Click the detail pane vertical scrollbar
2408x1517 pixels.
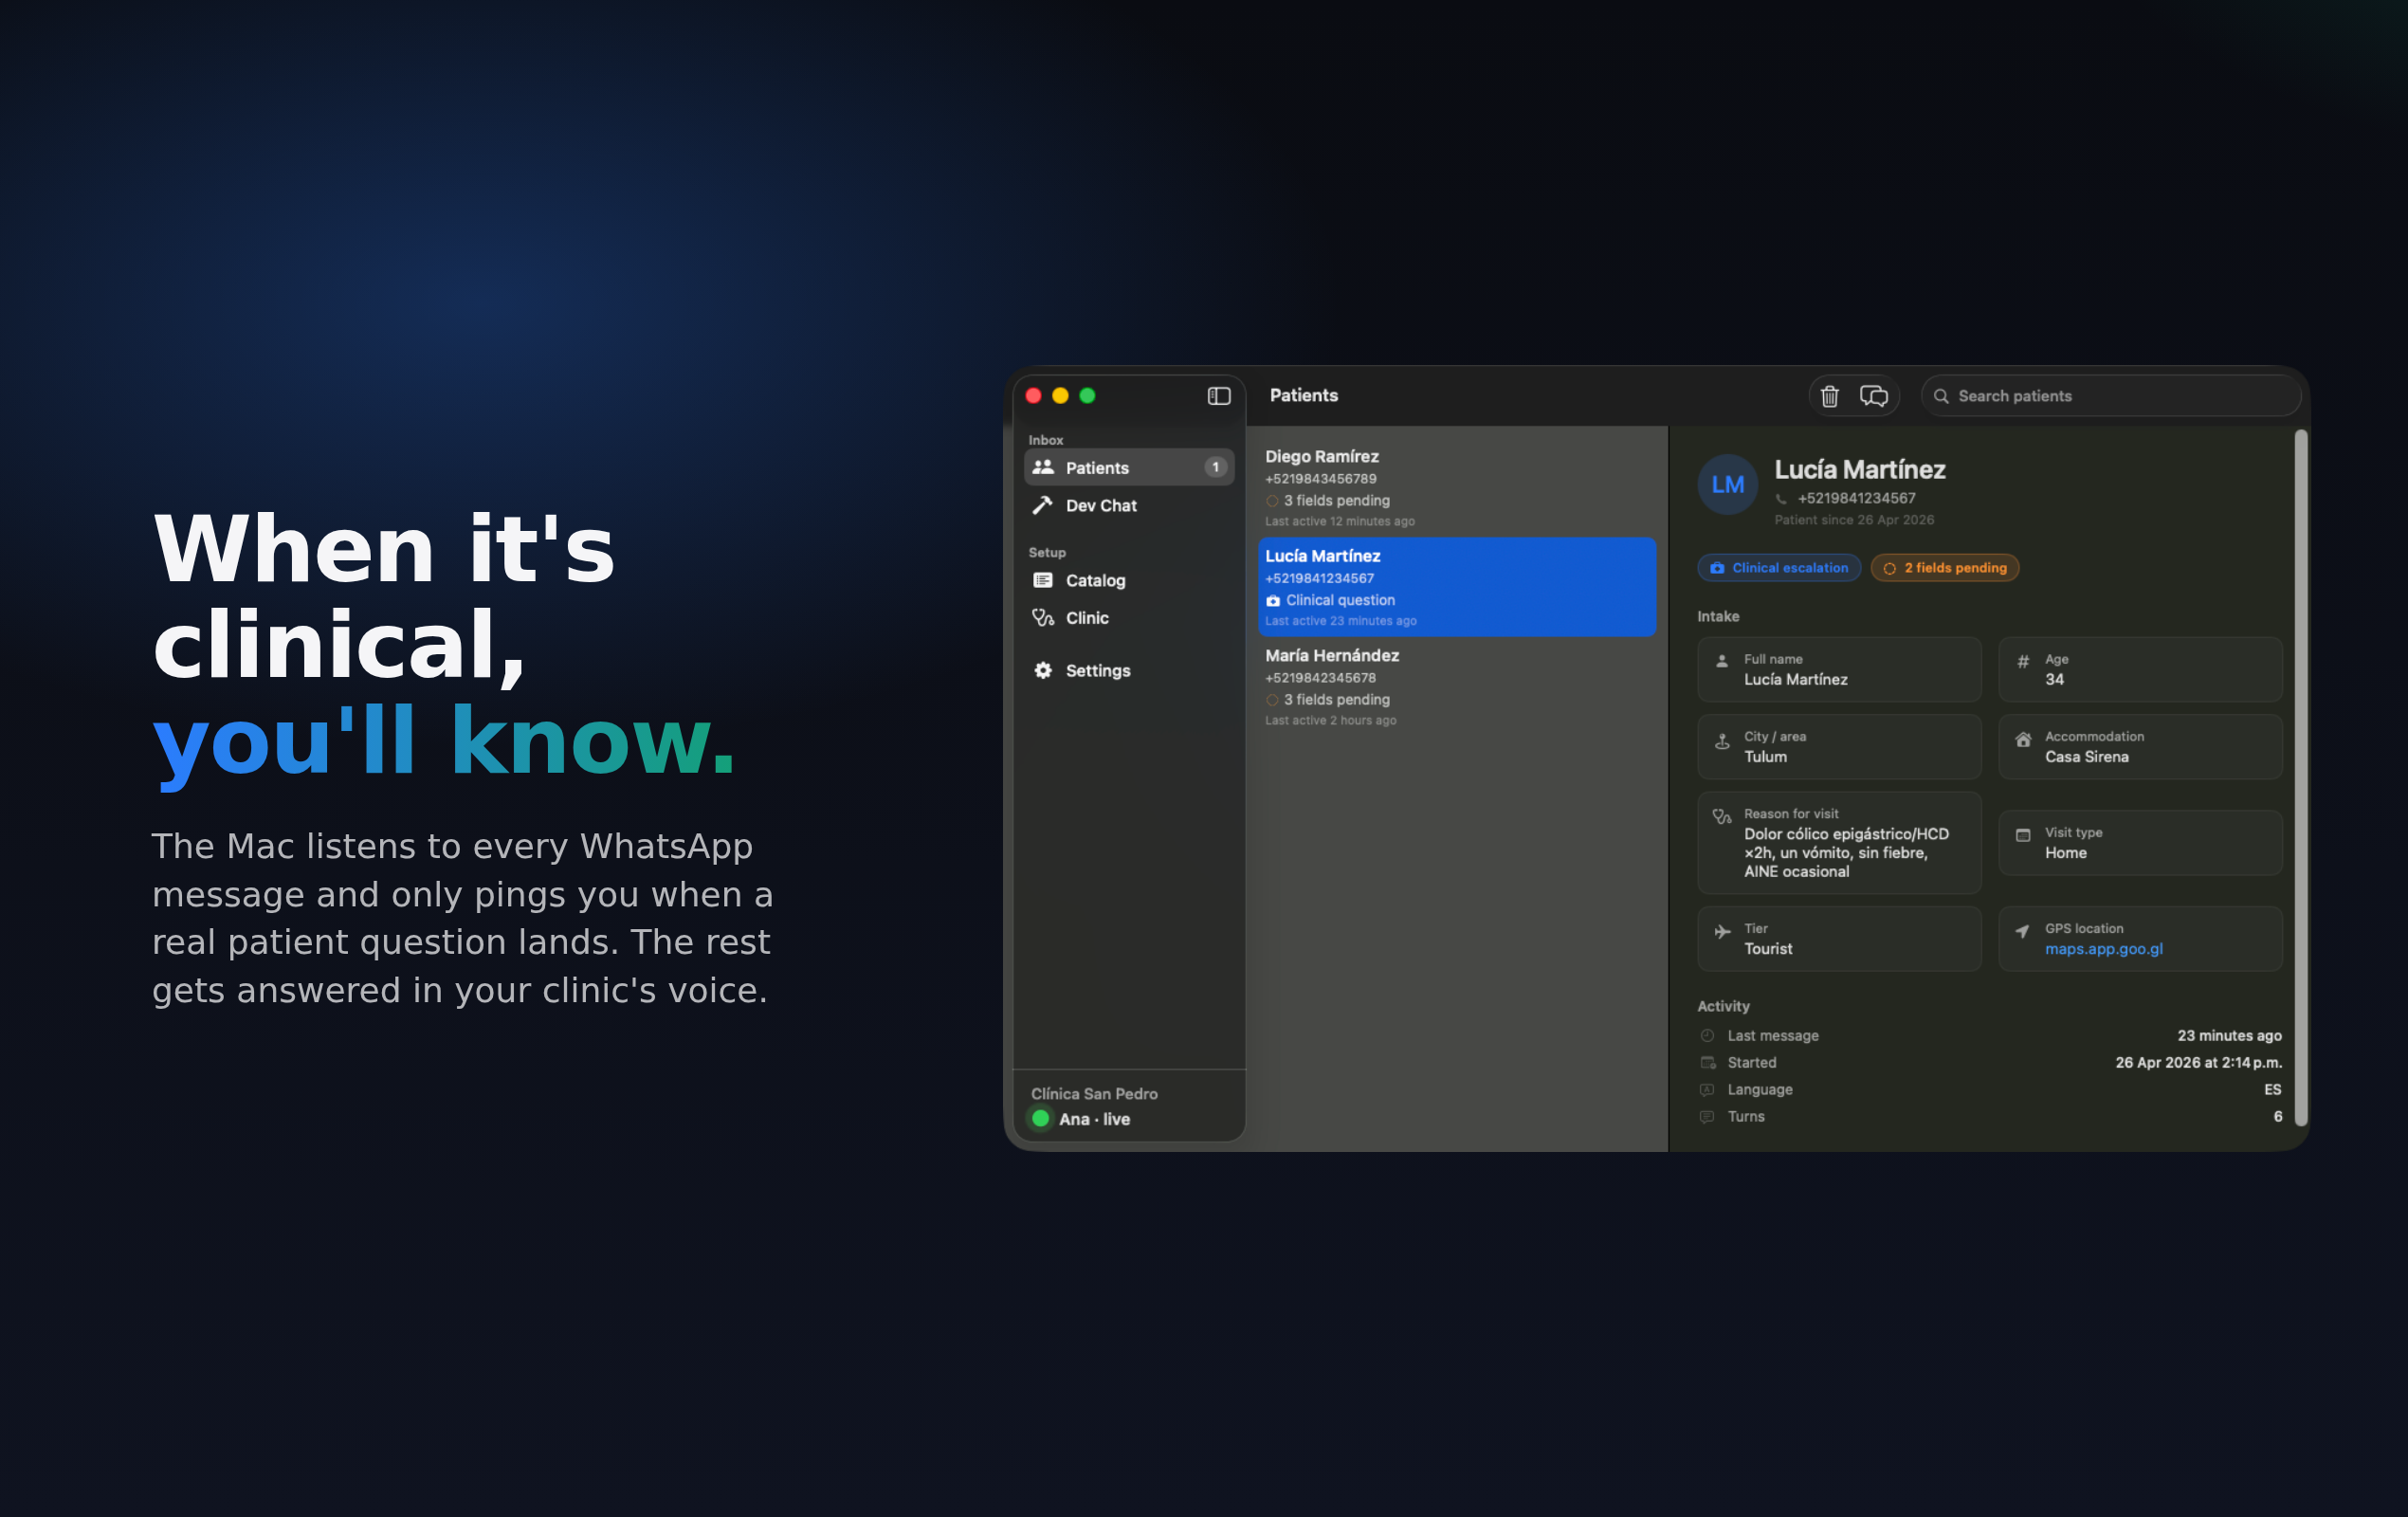[x=2300, y=777]
